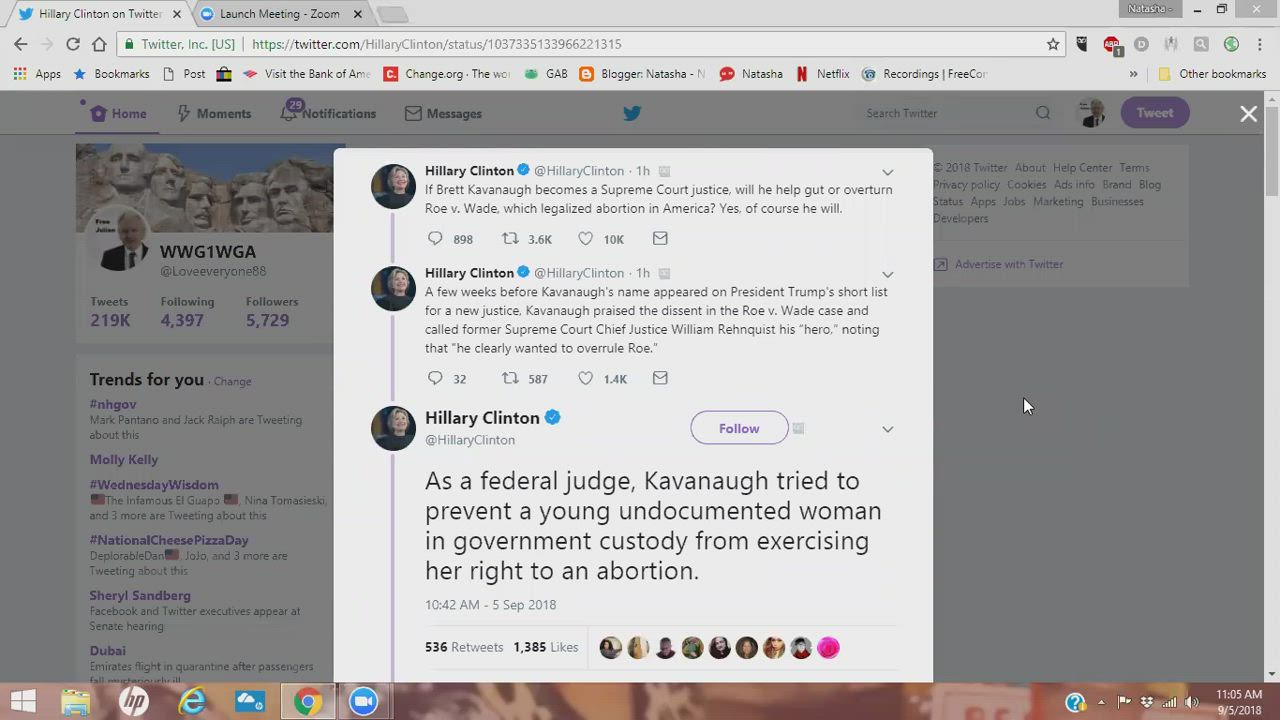Viewport: 1280px width, 720px height.
Task: Like the first Roe v. Wade tweet
Action: 586,239
